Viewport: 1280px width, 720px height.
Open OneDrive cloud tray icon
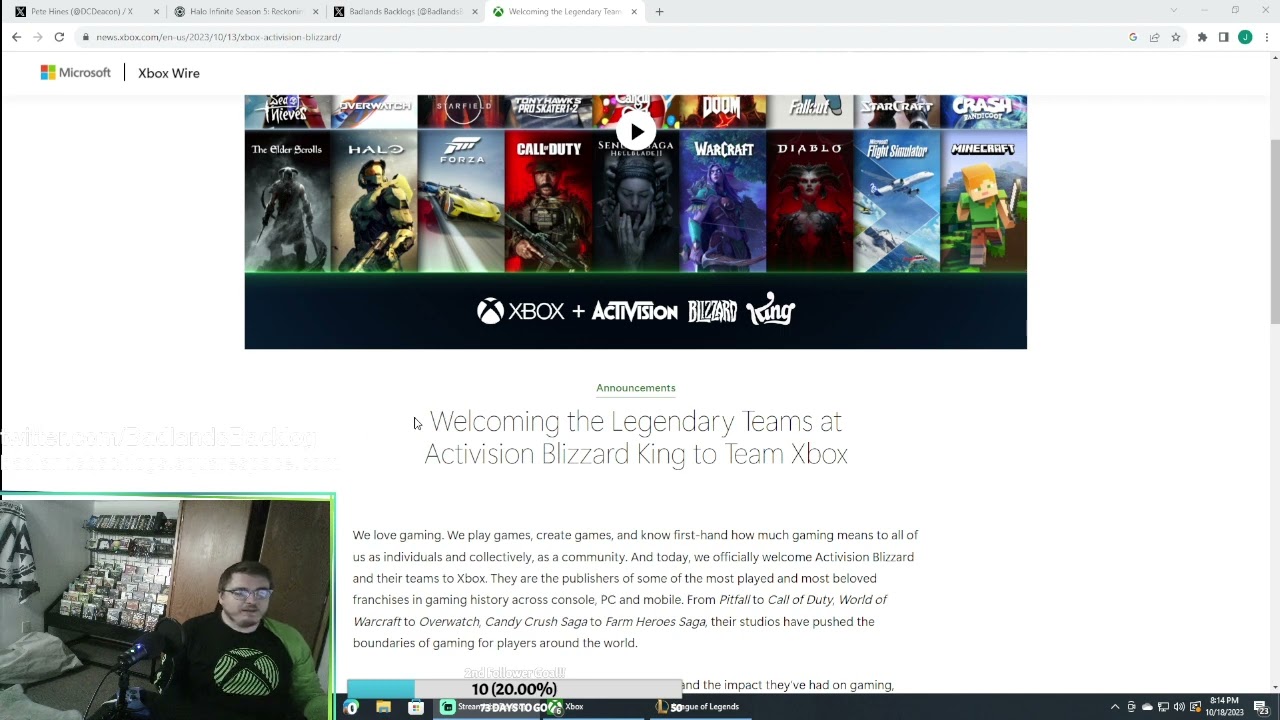click(1147, 707)
